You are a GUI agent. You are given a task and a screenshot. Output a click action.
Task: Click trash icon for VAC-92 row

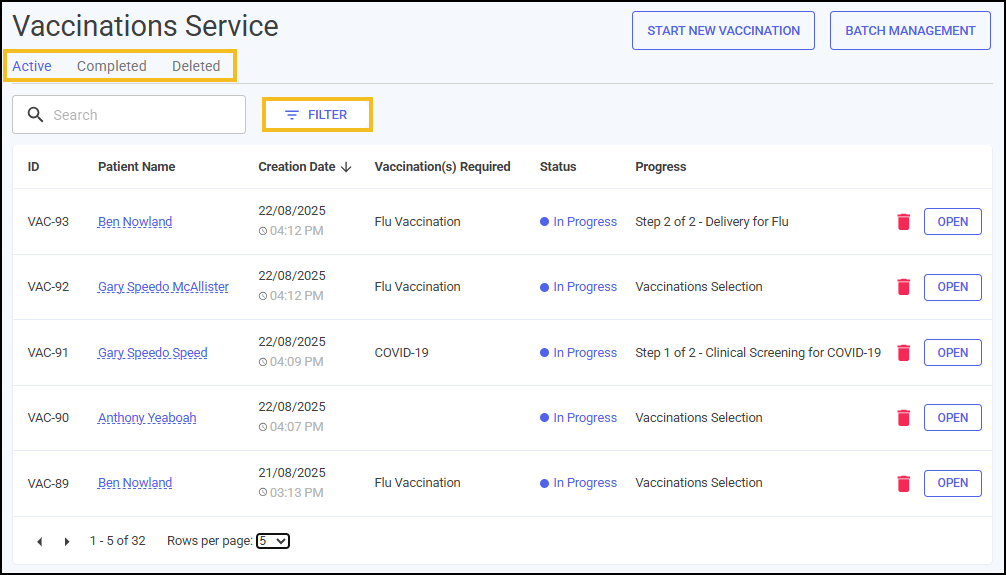pyautogui.click(x=903, y=287)
